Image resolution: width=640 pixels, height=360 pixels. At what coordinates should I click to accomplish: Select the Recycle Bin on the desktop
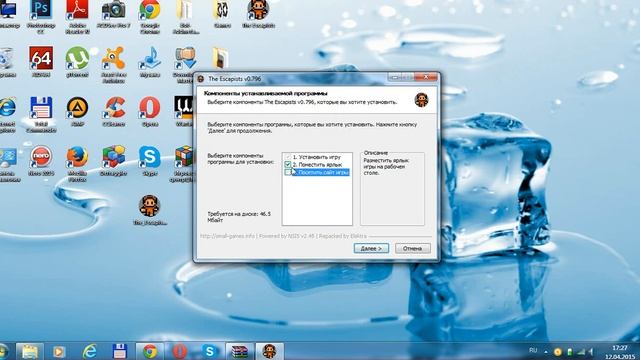(7, 61)
